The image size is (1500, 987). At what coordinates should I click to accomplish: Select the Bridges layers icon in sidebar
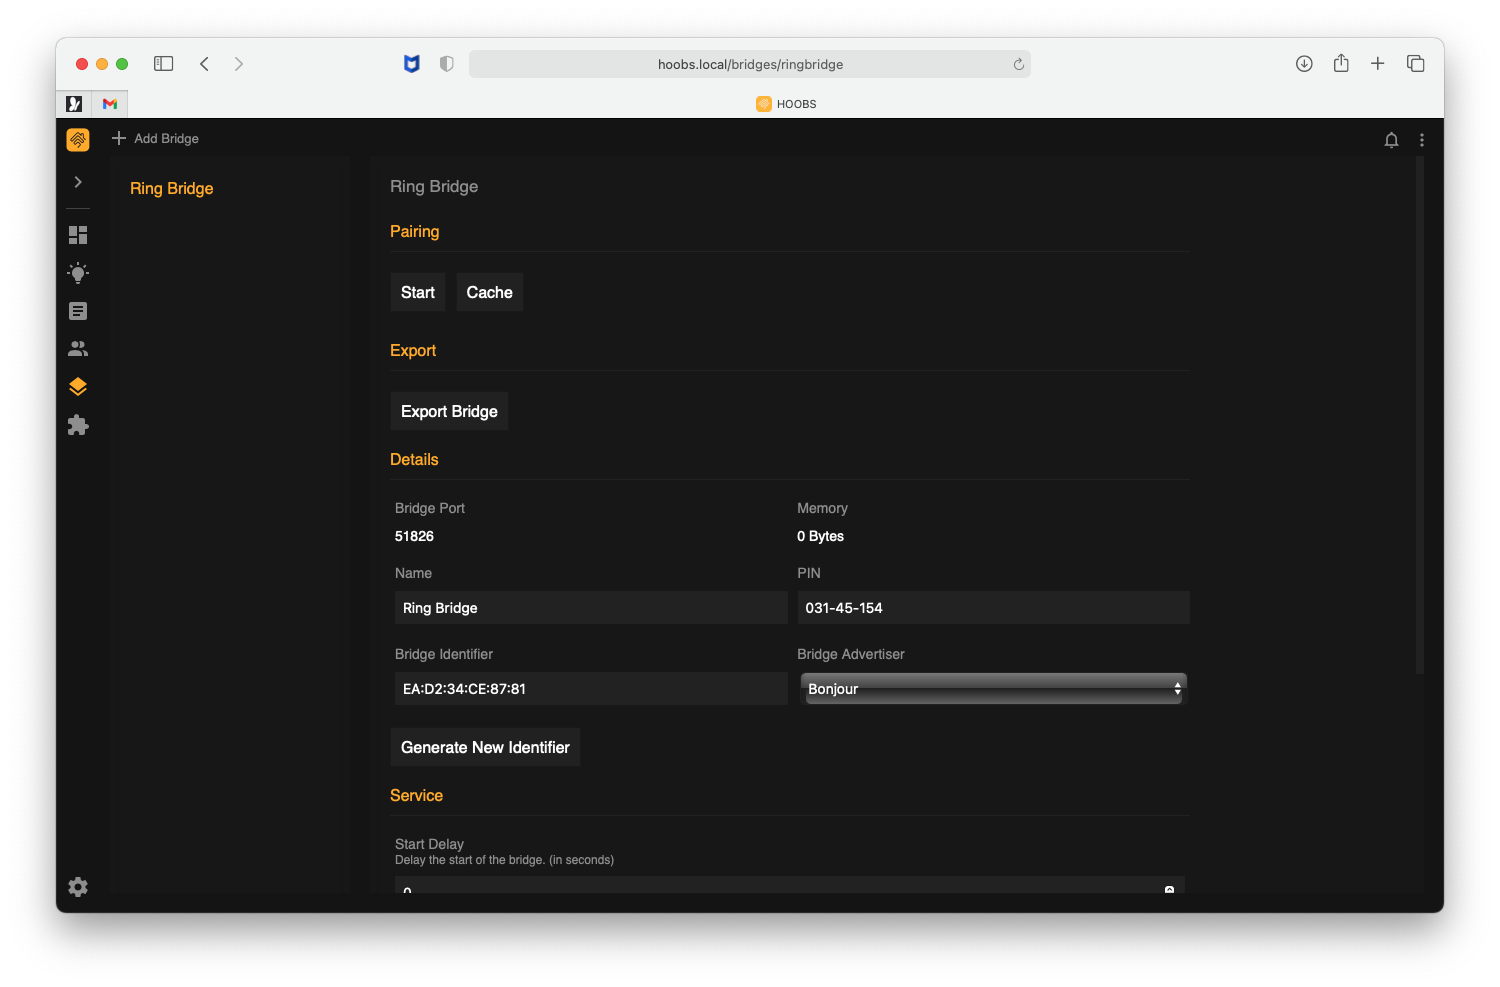point(77,386)
